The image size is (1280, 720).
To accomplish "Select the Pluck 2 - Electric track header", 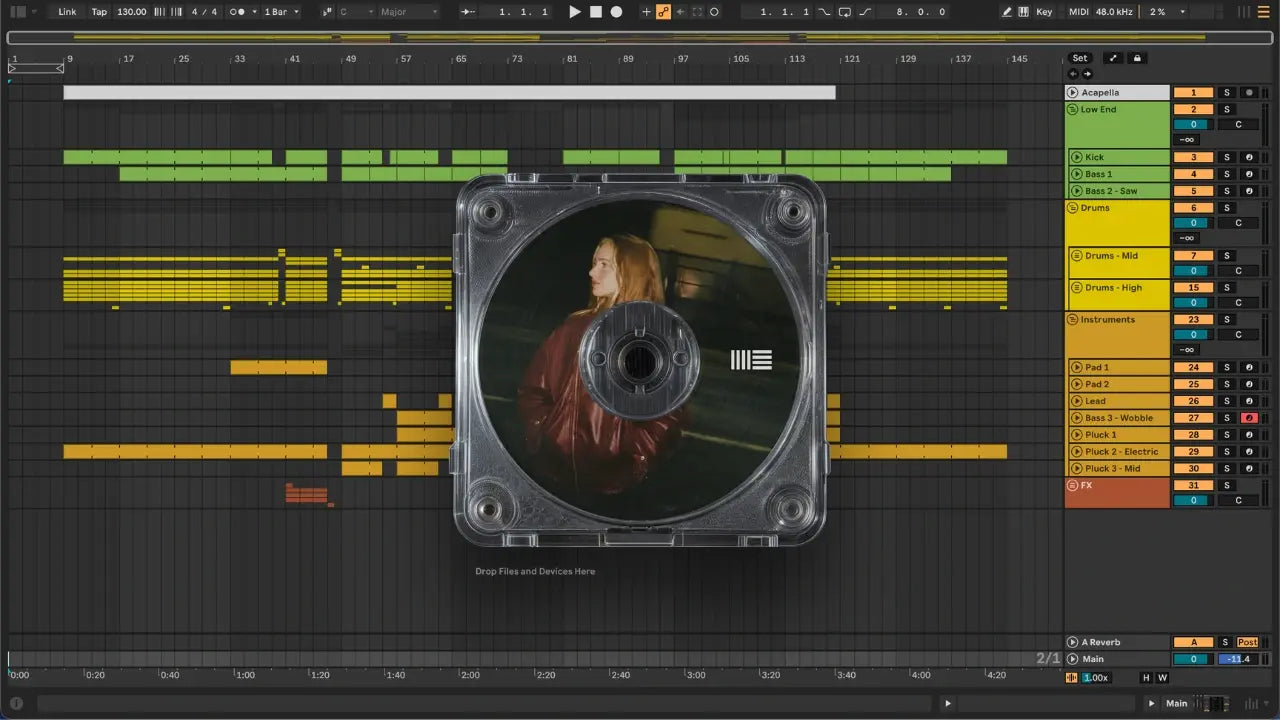I will tap(1118, 452).
